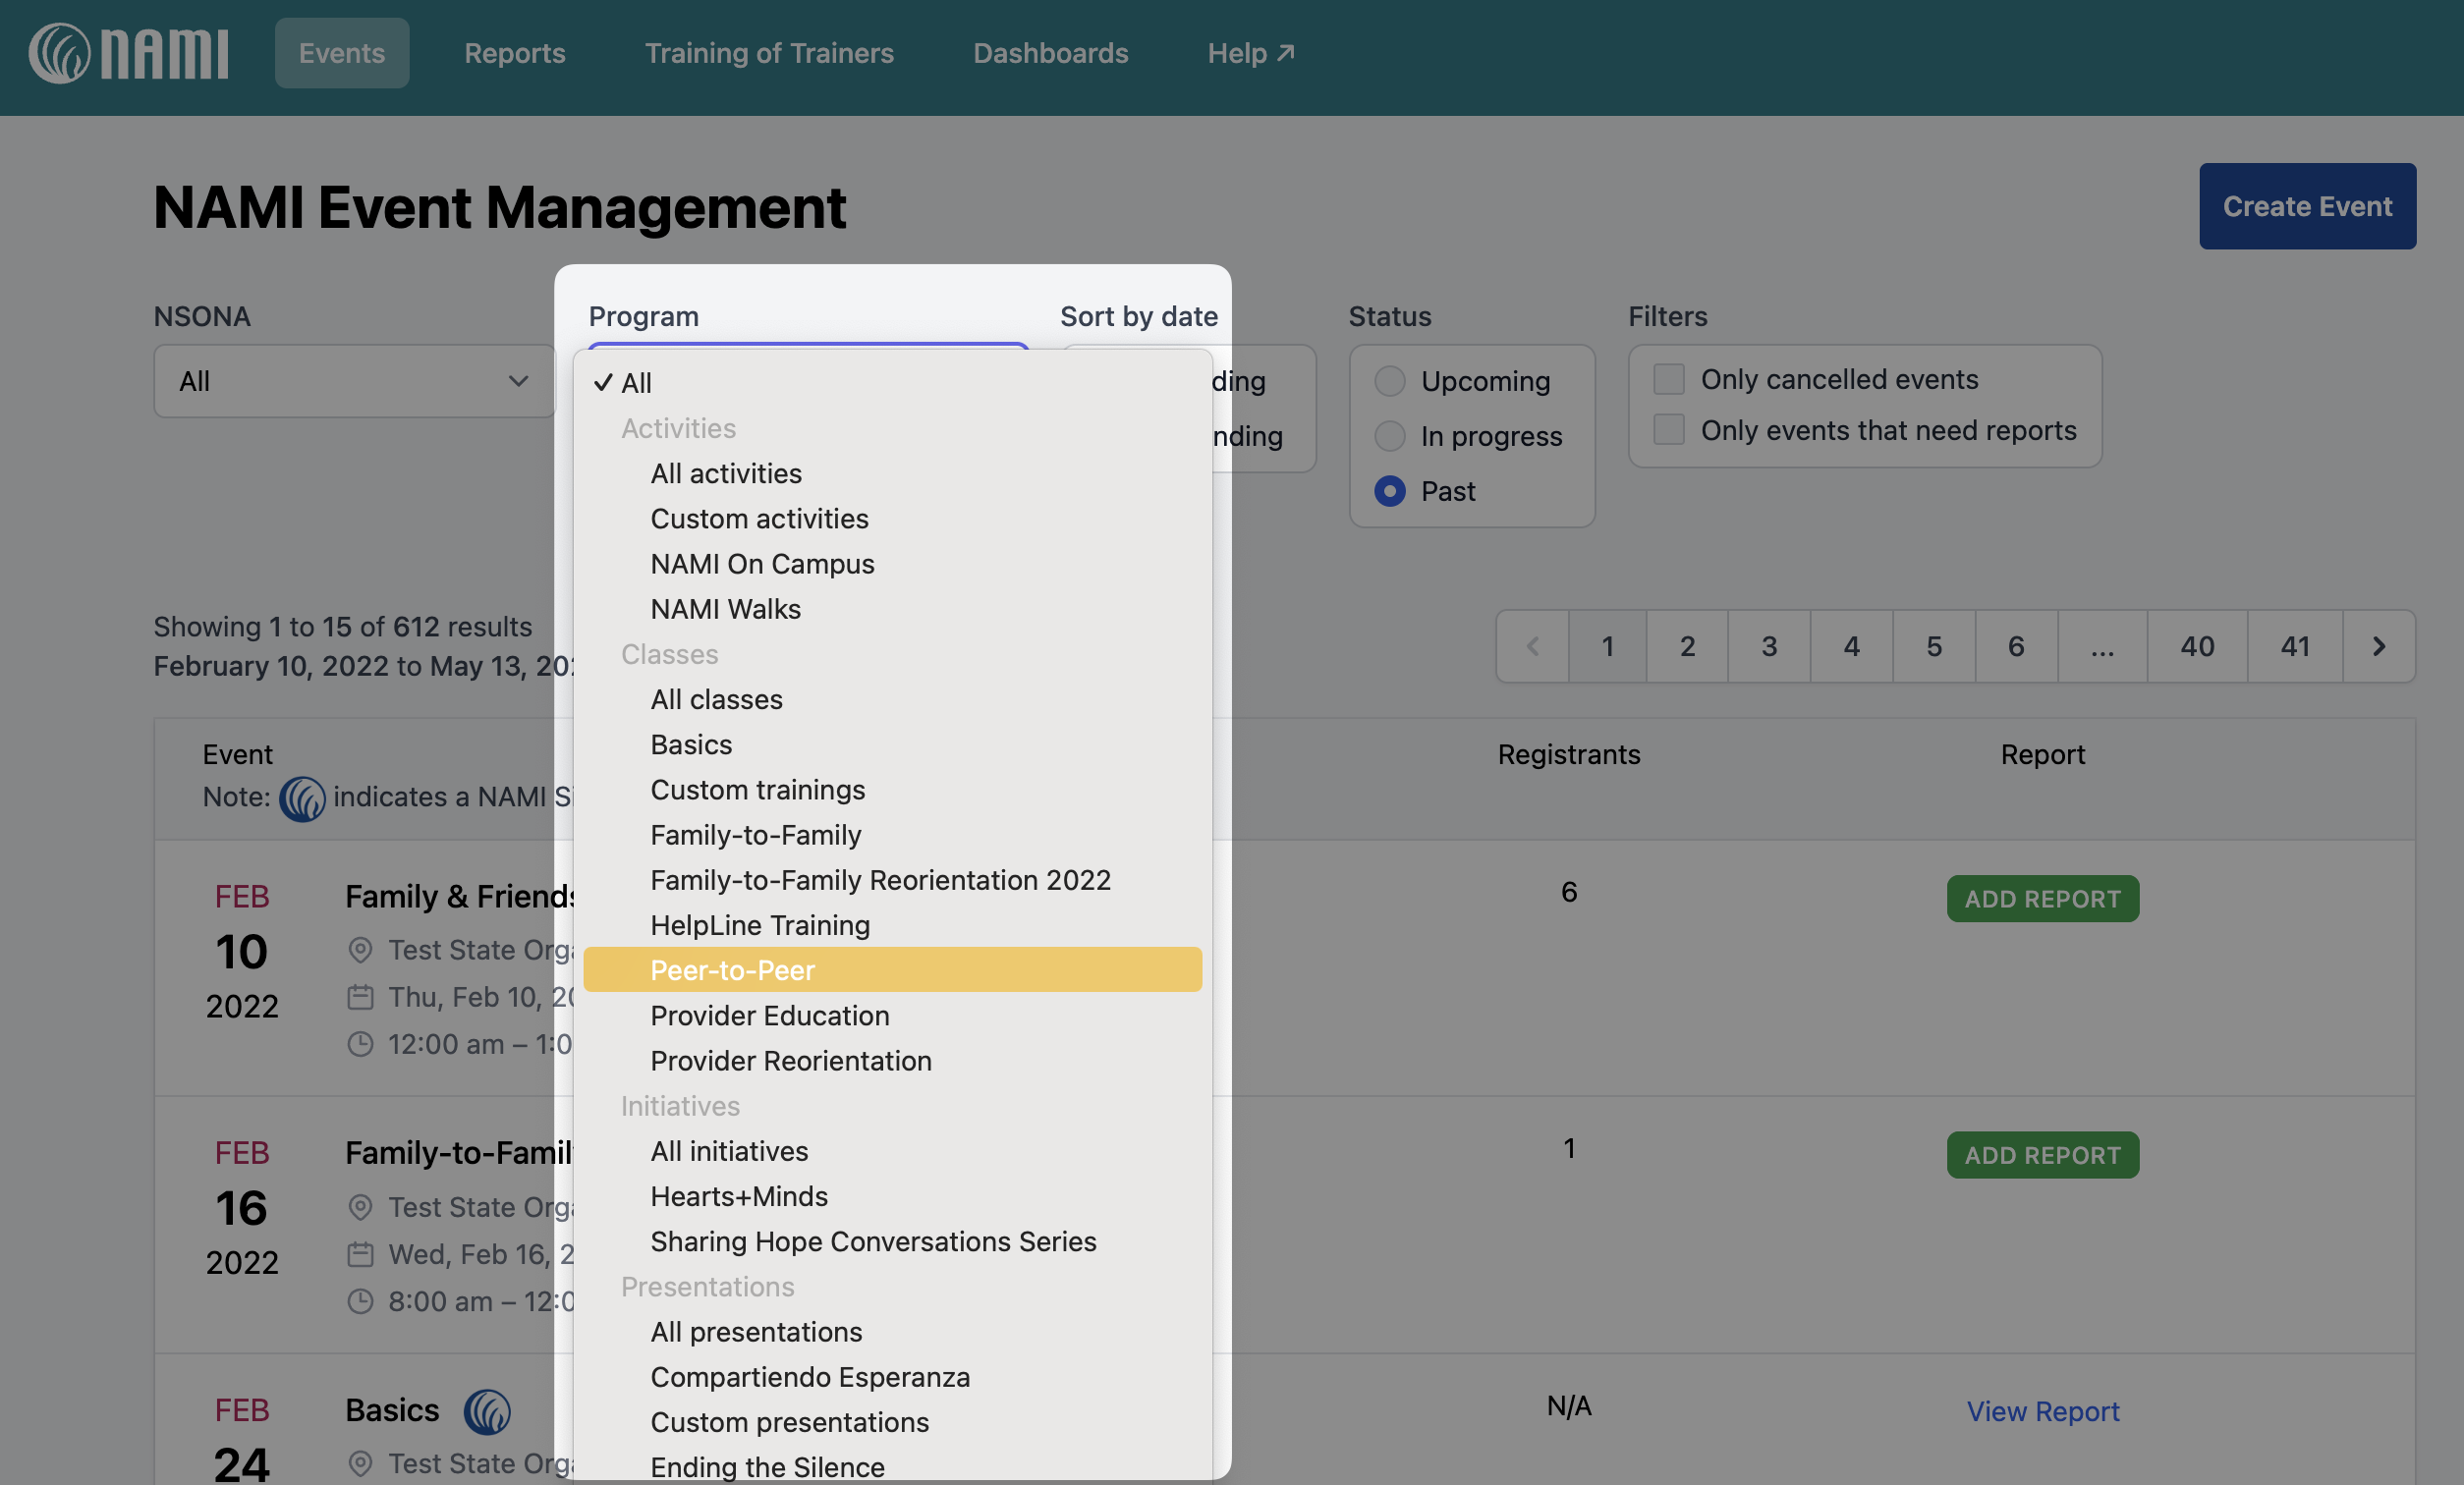Select Family-to-Family program option
This screenshot has width=2464, height=1485.
(x=892, y=835)
